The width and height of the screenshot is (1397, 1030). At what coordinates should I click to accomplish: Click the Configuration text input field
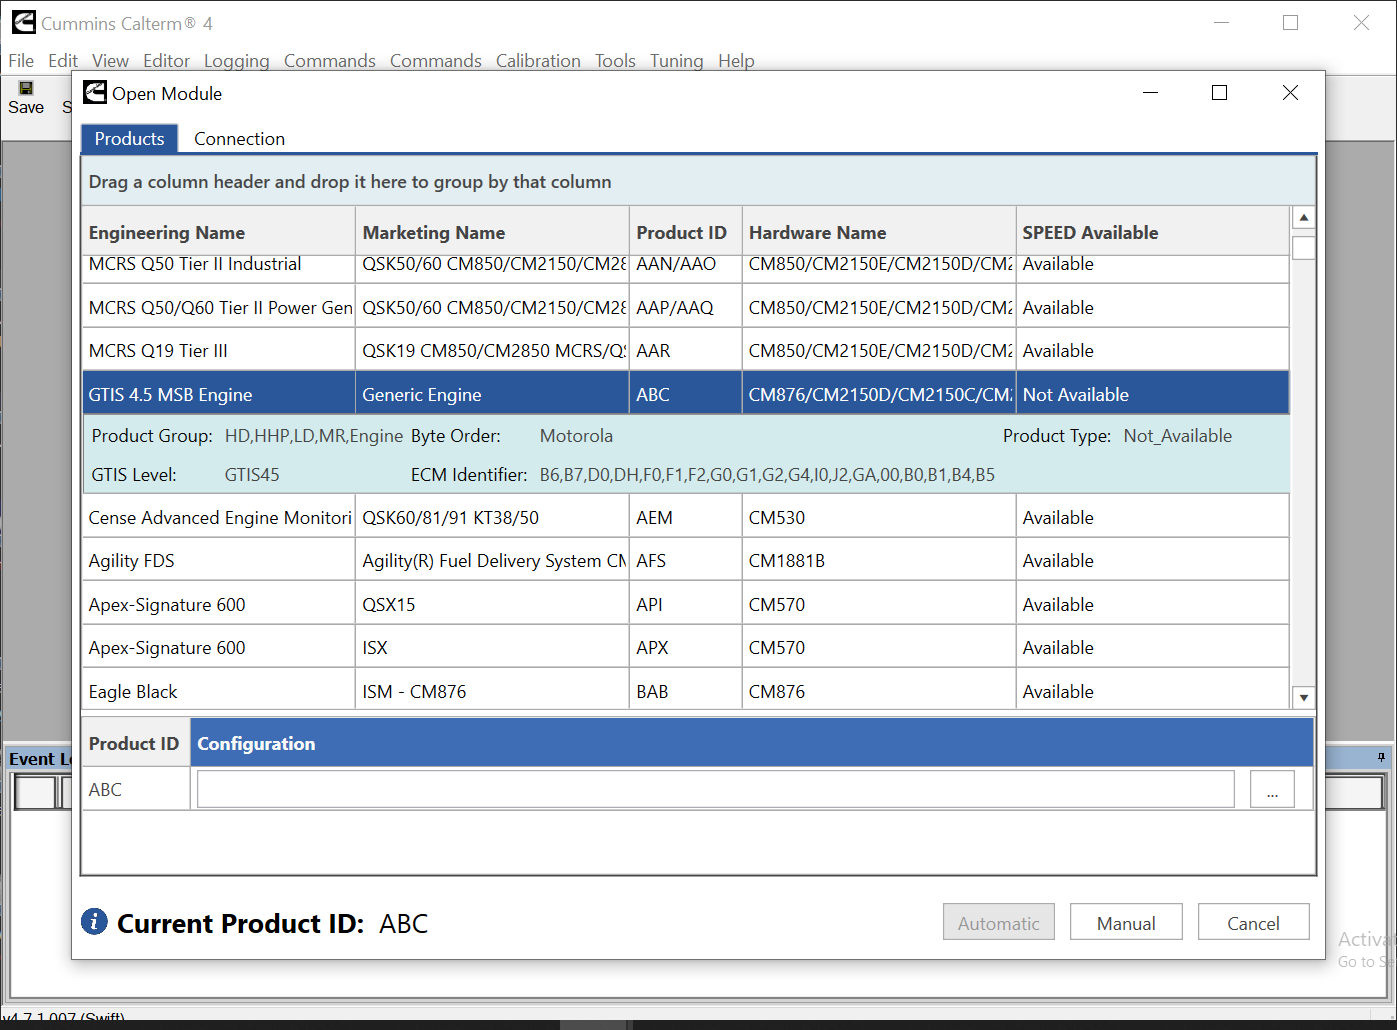pyautogui.click(x=715, y=789)
